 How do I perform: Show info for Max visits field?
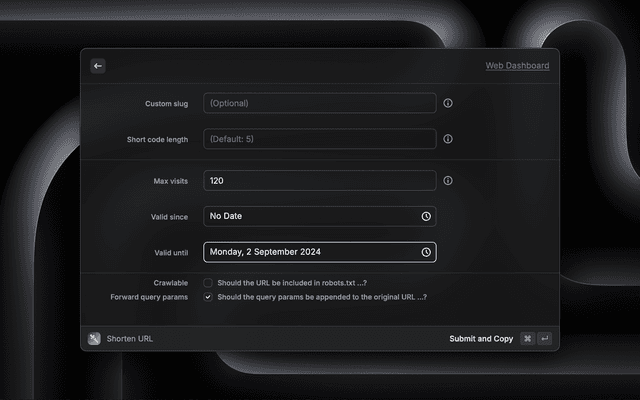(x=448, y=181)
